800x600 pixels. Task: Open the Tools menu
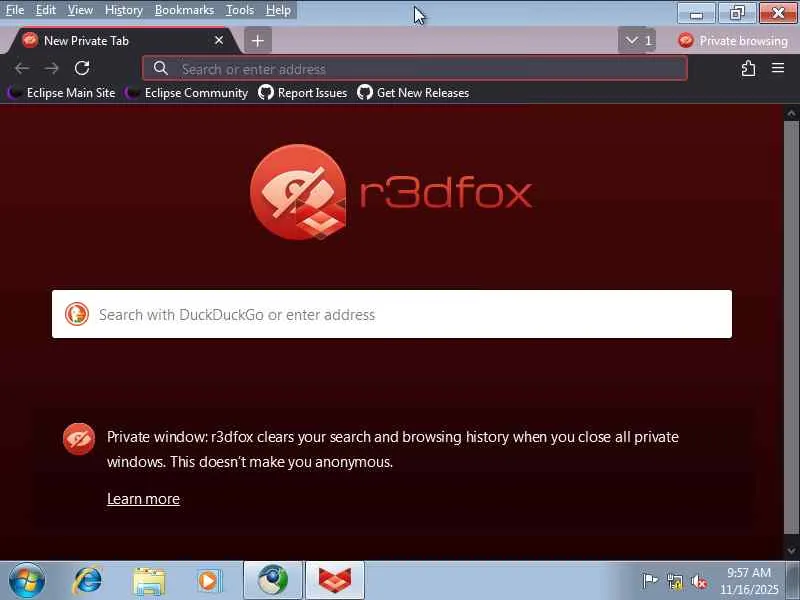[240, 10]
